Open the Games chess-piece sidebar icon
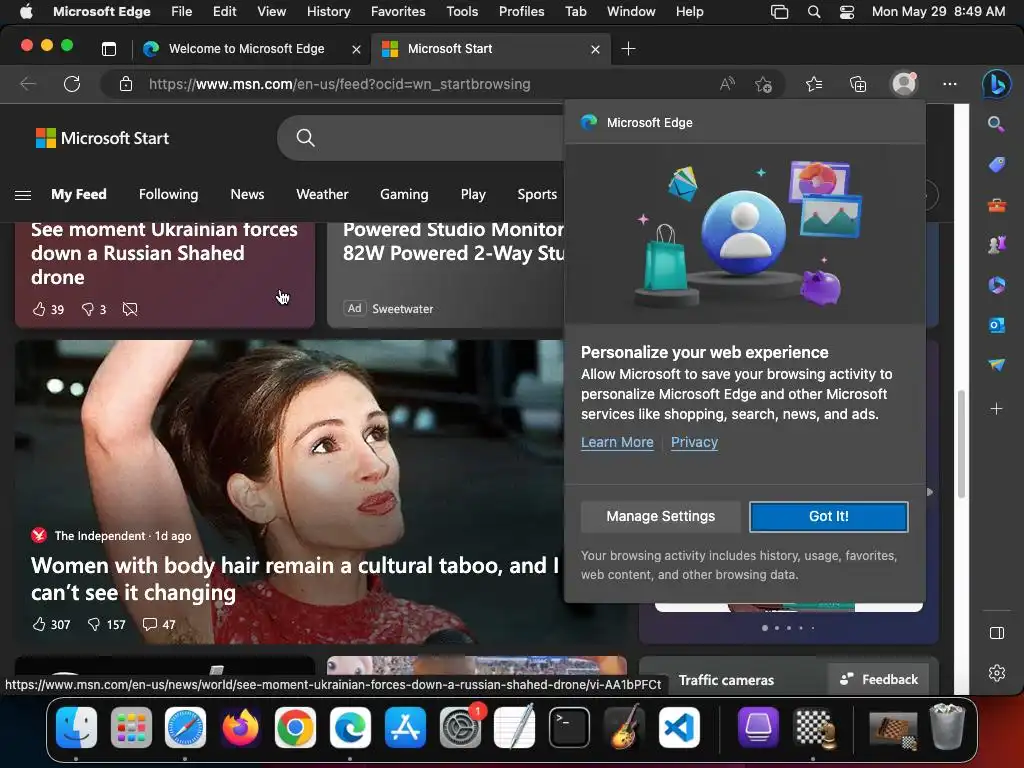The image size is (1024, 768). 997,245
